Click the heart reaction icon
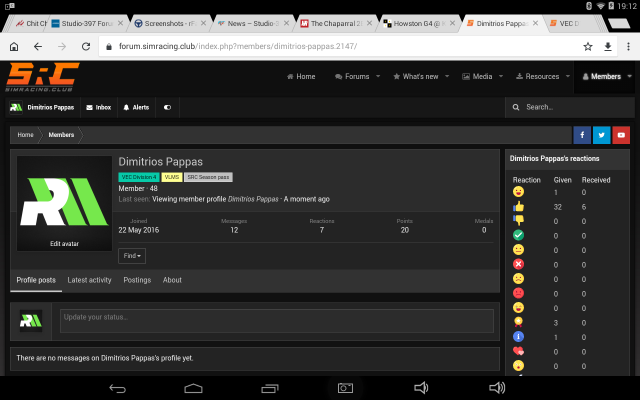The image size is (640, 400). click(x=518, y=351)
